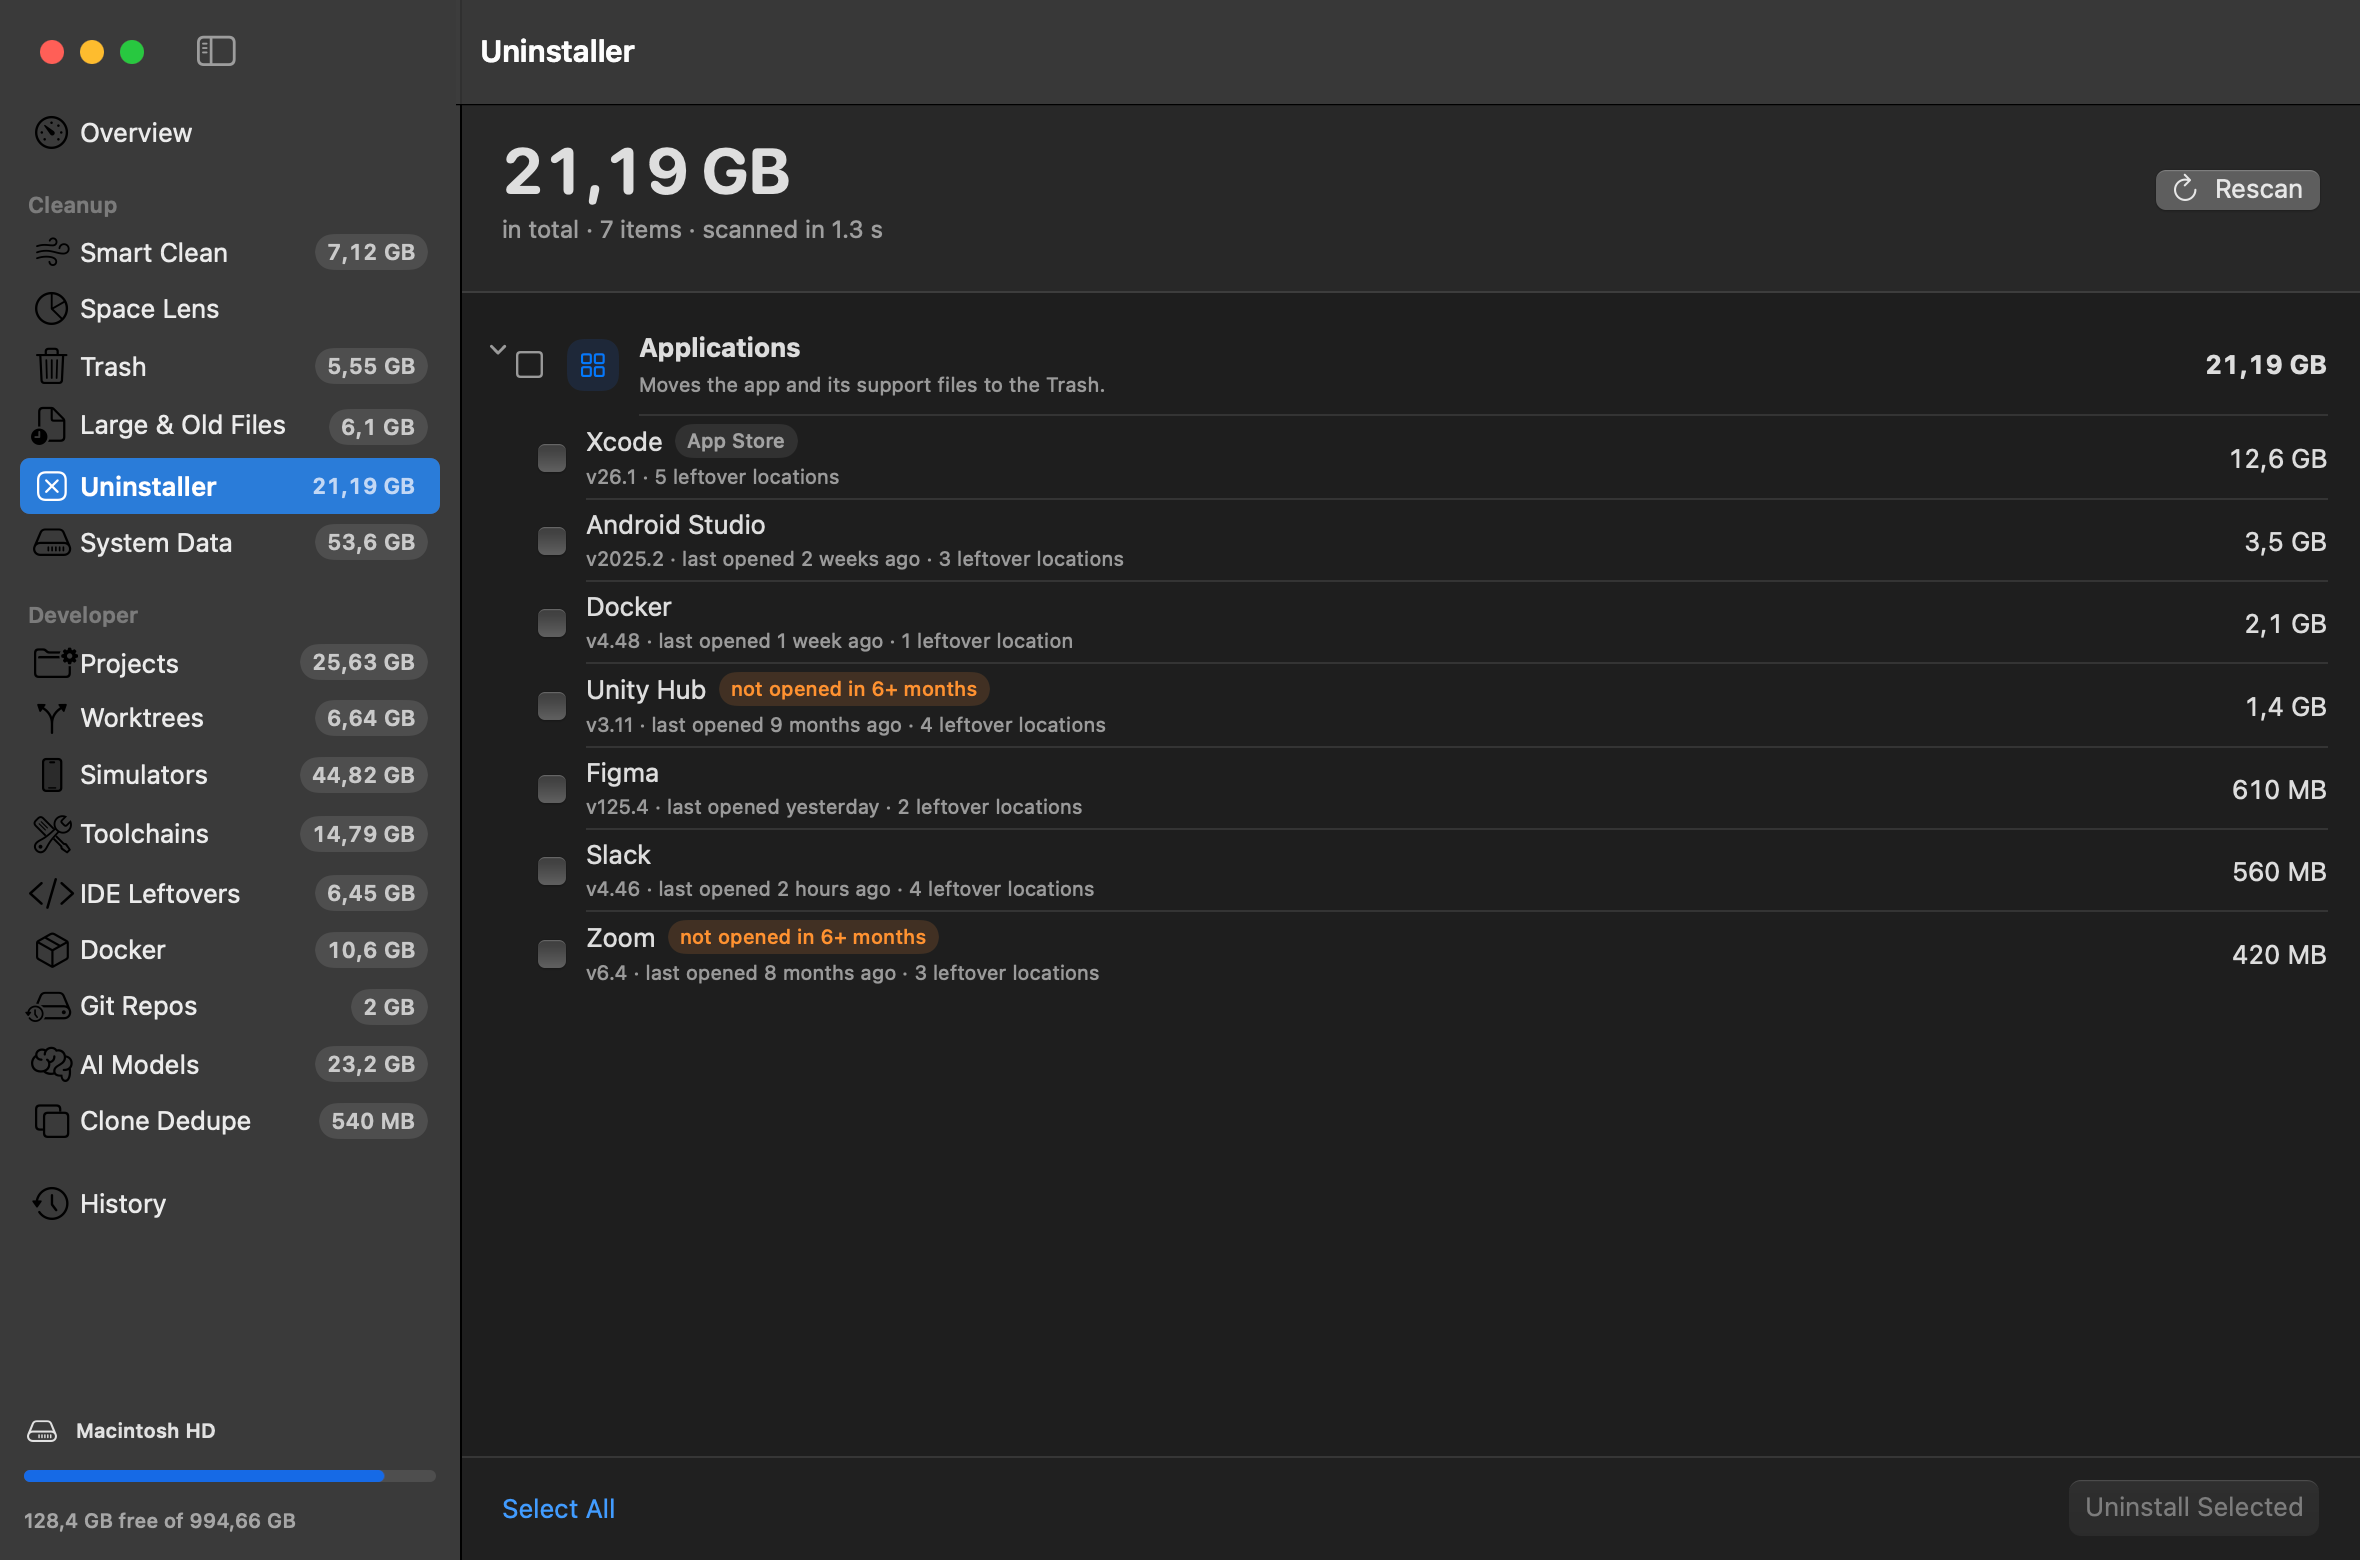
Task: Click the Uninstaller X-box icon
Action: tap(52, 486)
